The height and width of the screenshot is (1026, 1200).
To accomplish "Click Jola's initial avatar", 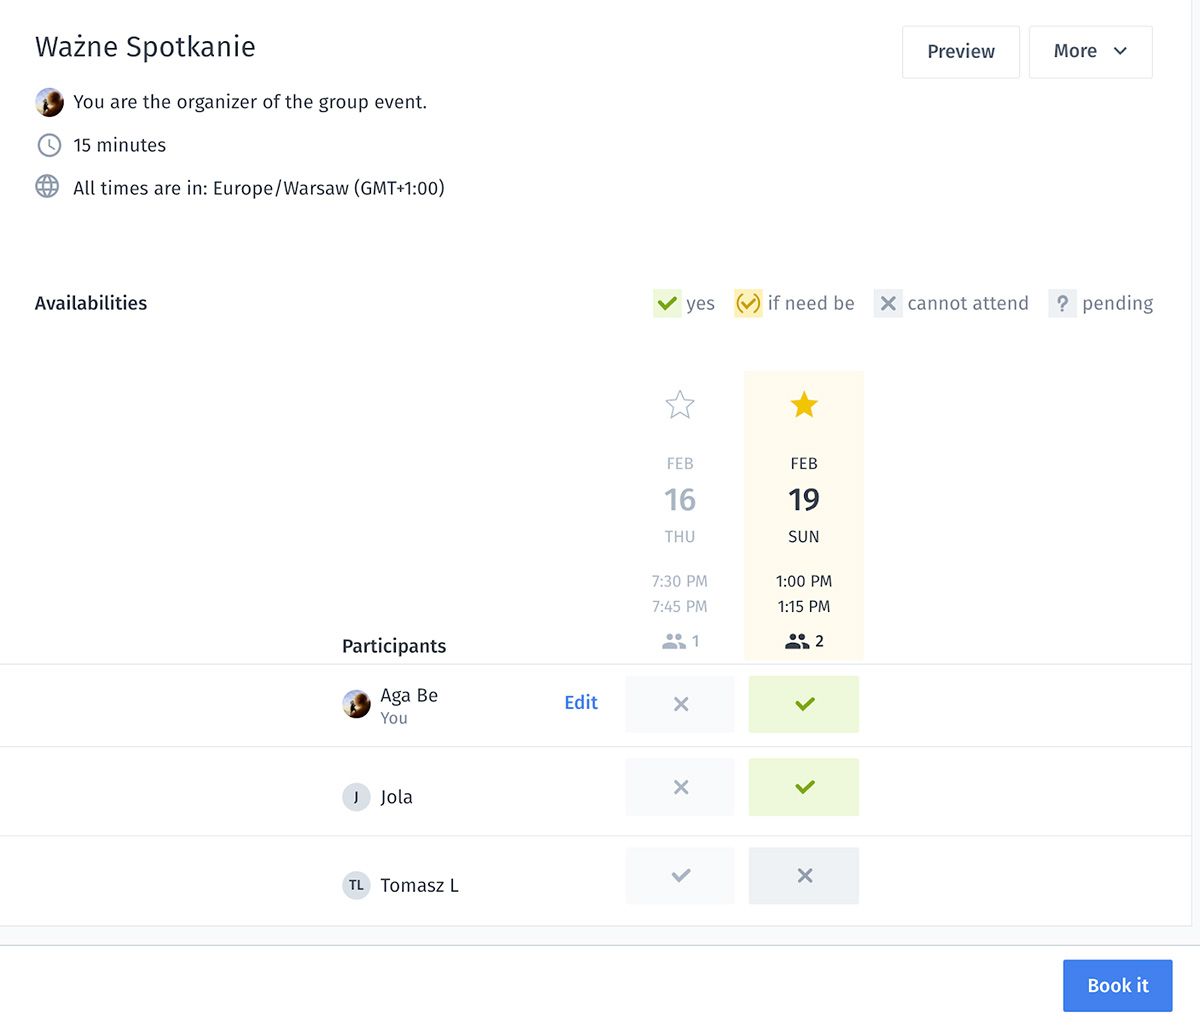I will click(x=356, y=797).
